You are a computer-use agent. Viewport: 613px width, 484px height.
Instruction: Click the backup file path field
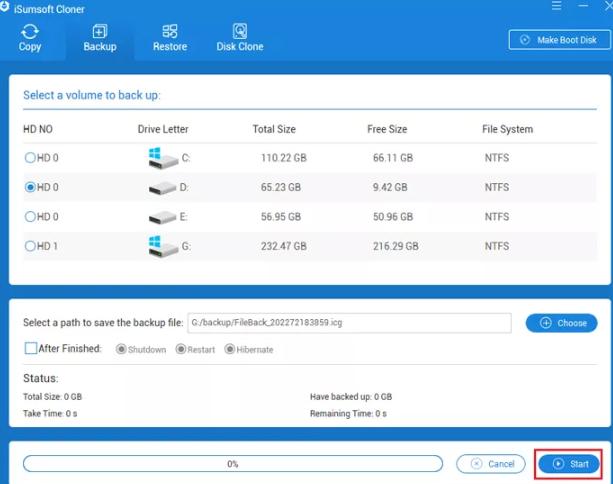[349, 323]
